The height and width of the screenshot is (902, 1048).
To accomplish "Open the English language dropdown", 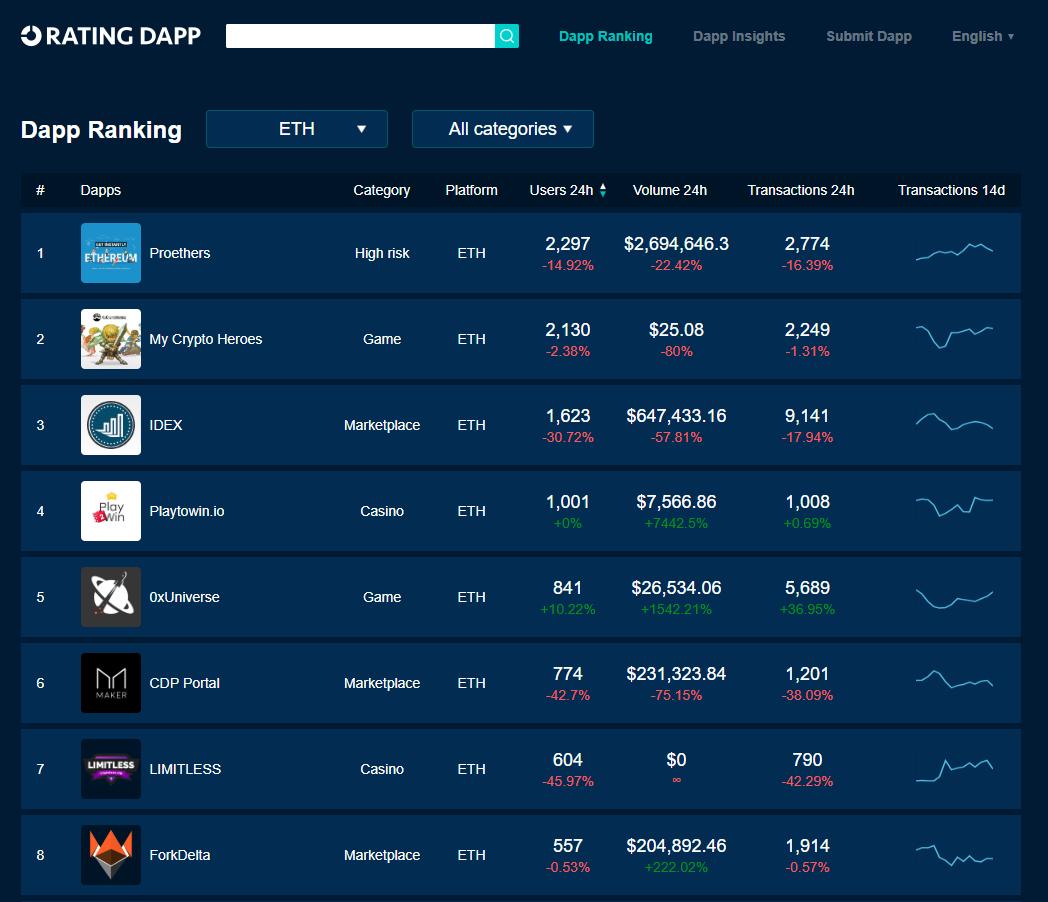I will [982, 36].
